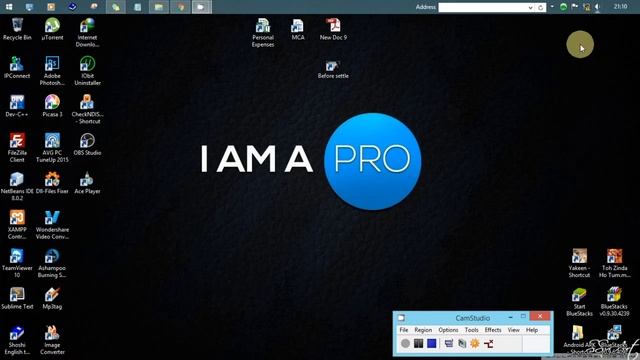Viewport: 640px width, 360px height.
Task: Select the Recycle Bin desktop icon
Action: tap(17, 29)
